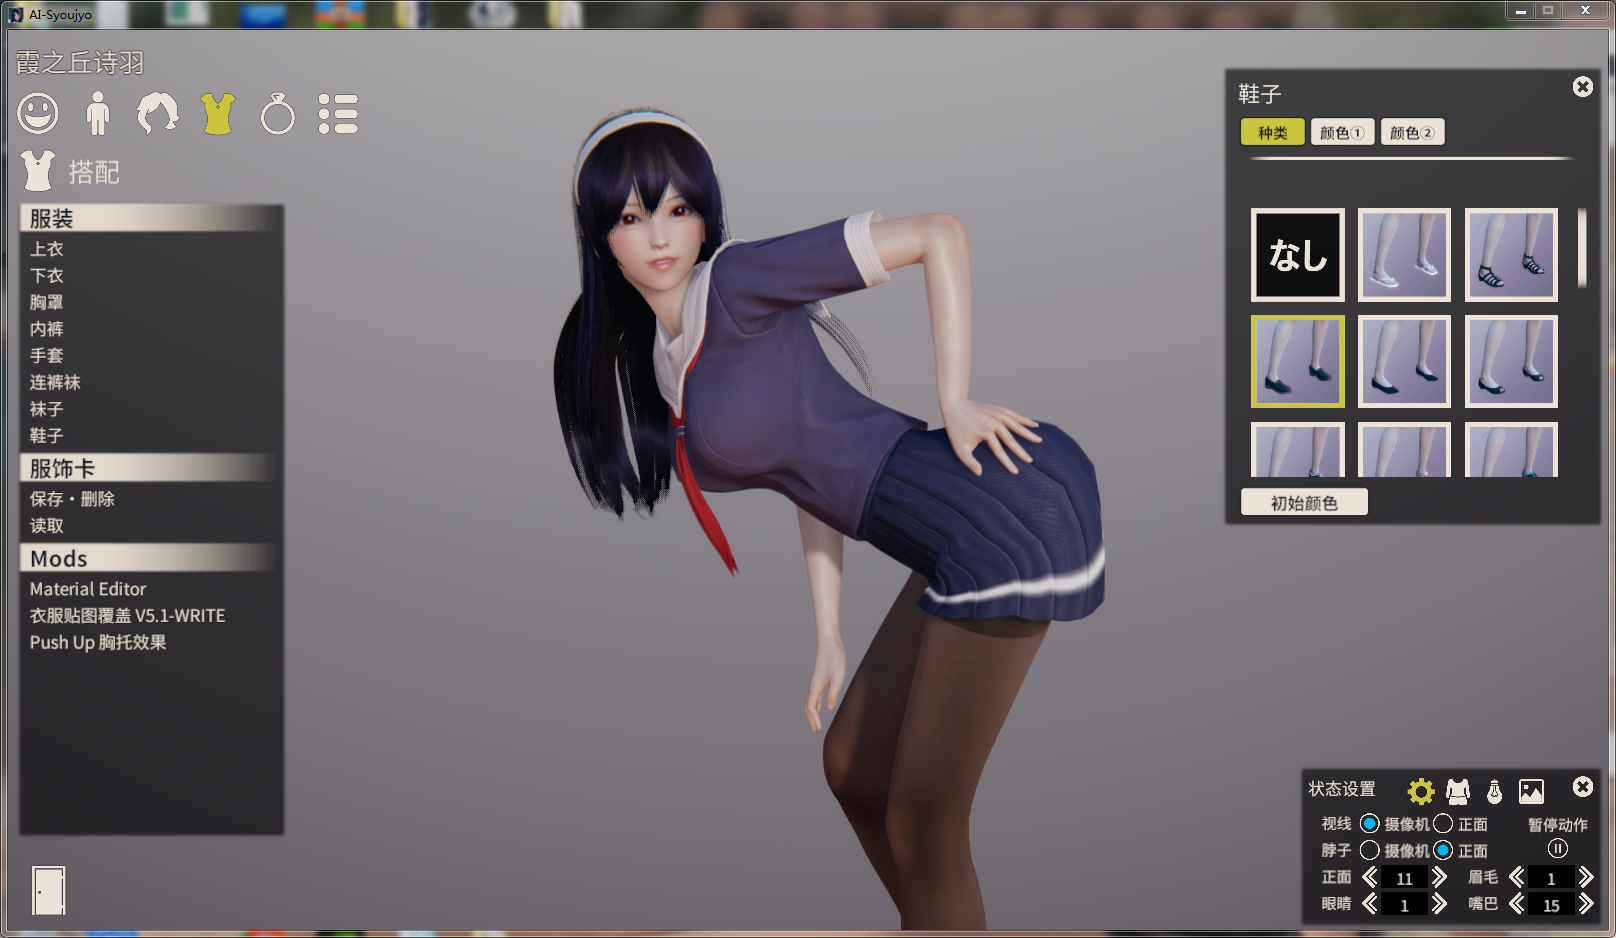1616x938 pixels.
Task: Open the background image icon in status panel
Action: coord(1531,791)
